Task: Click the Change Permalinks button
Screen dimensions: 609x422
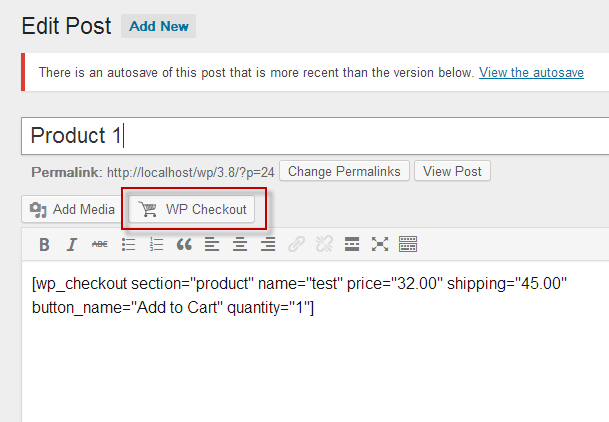Action: 344,171
